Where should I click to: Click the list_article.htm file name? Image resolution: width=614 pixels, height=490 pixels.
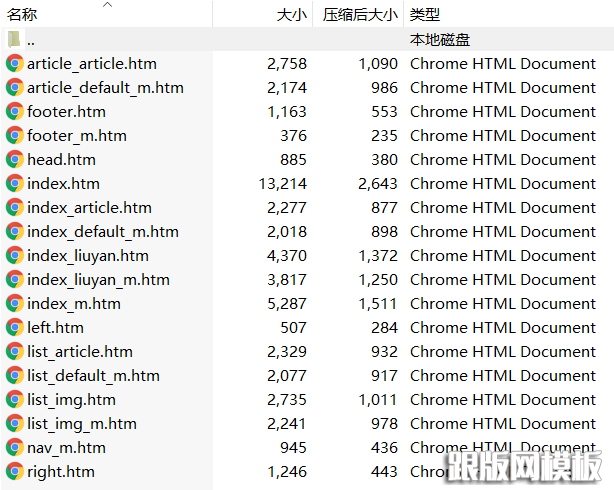point(80,352)
